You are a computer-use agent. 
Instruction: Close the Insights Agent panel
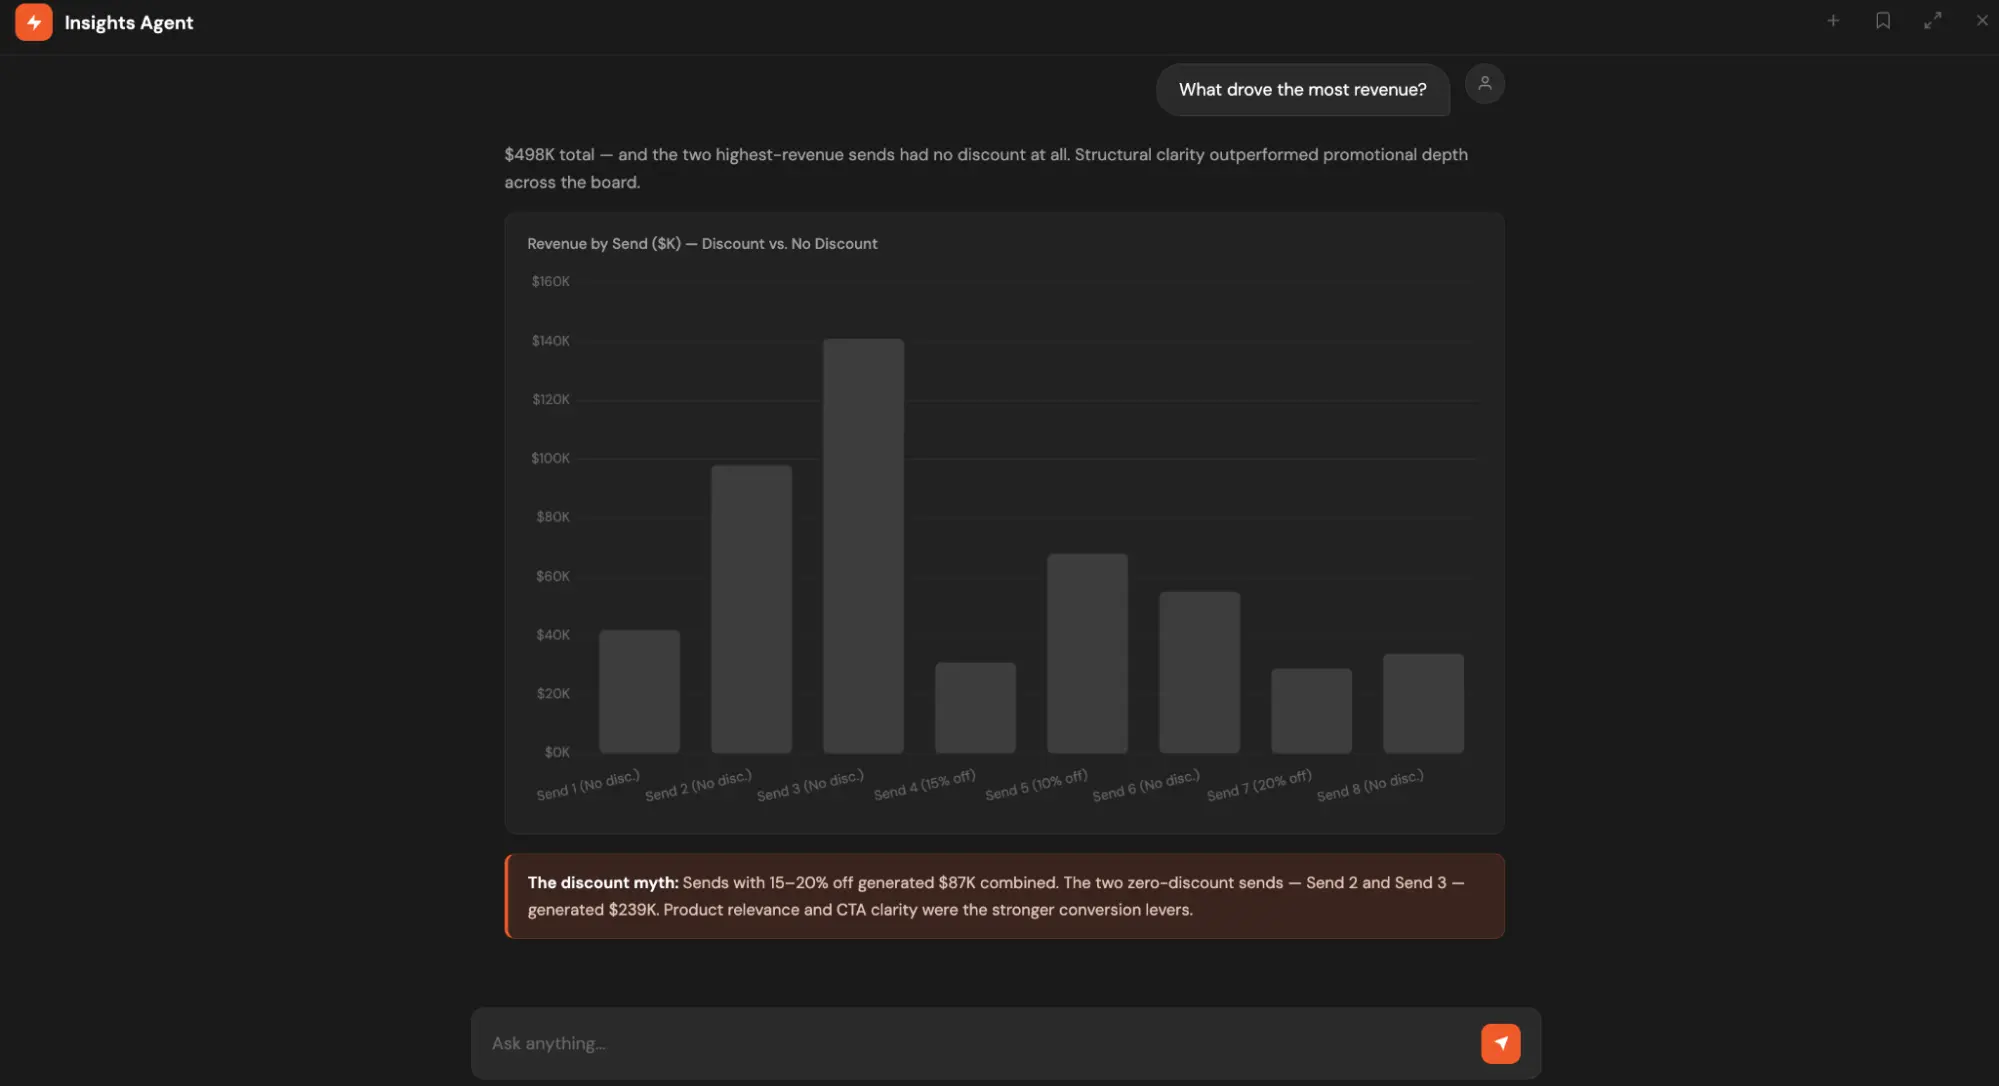click(x=1982, y=21)
